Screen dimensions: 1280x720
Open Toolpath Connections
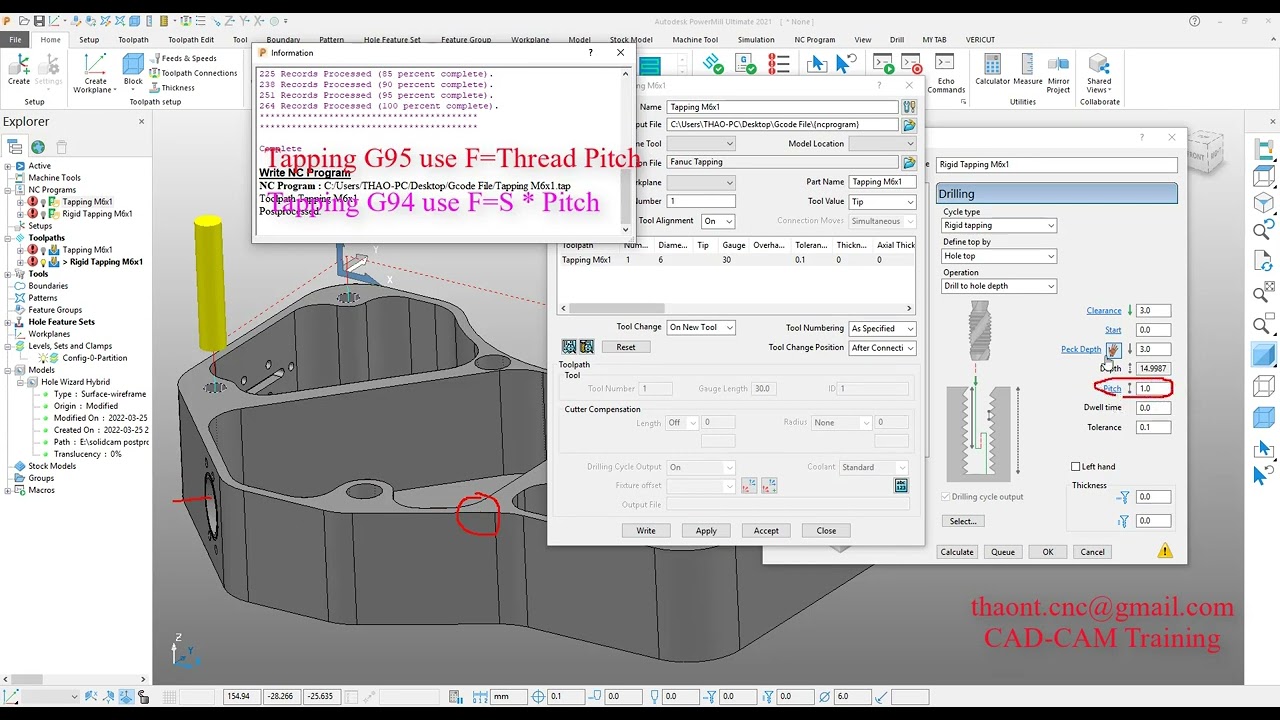click(193, 73)
